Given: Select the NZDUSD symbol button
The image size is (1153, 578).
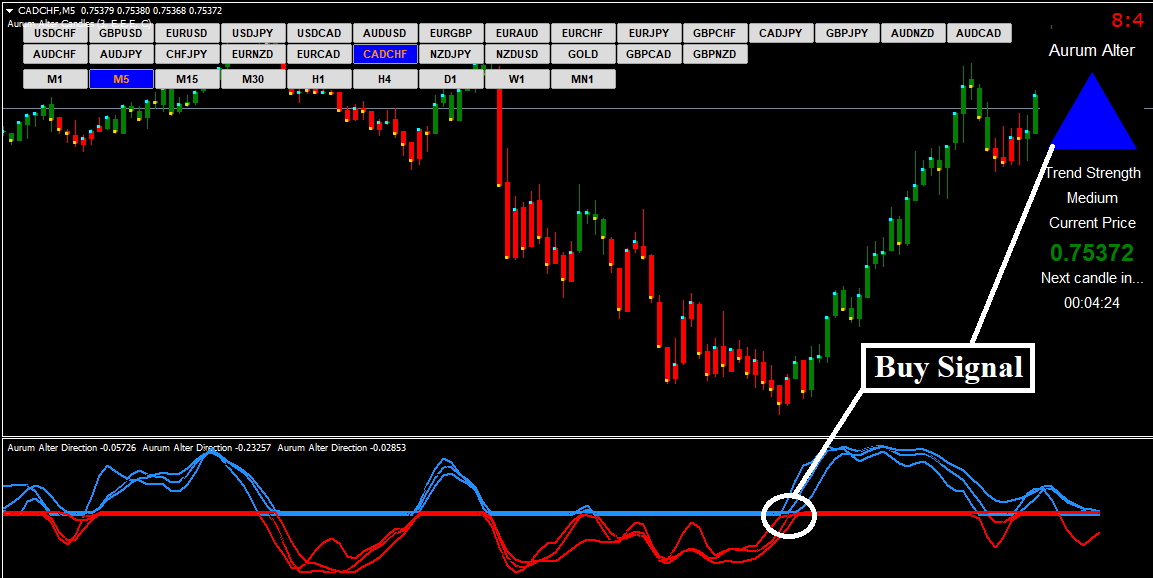Looking at the screenshot, I should (517, 54).
